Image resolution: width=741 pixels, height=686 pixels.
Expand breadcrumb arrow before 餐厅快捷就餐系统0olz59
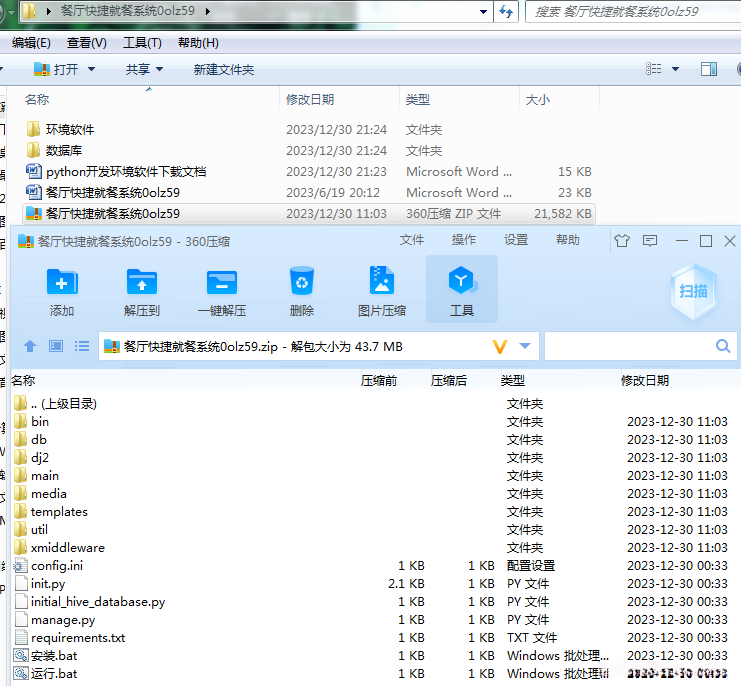coord(49,11)
